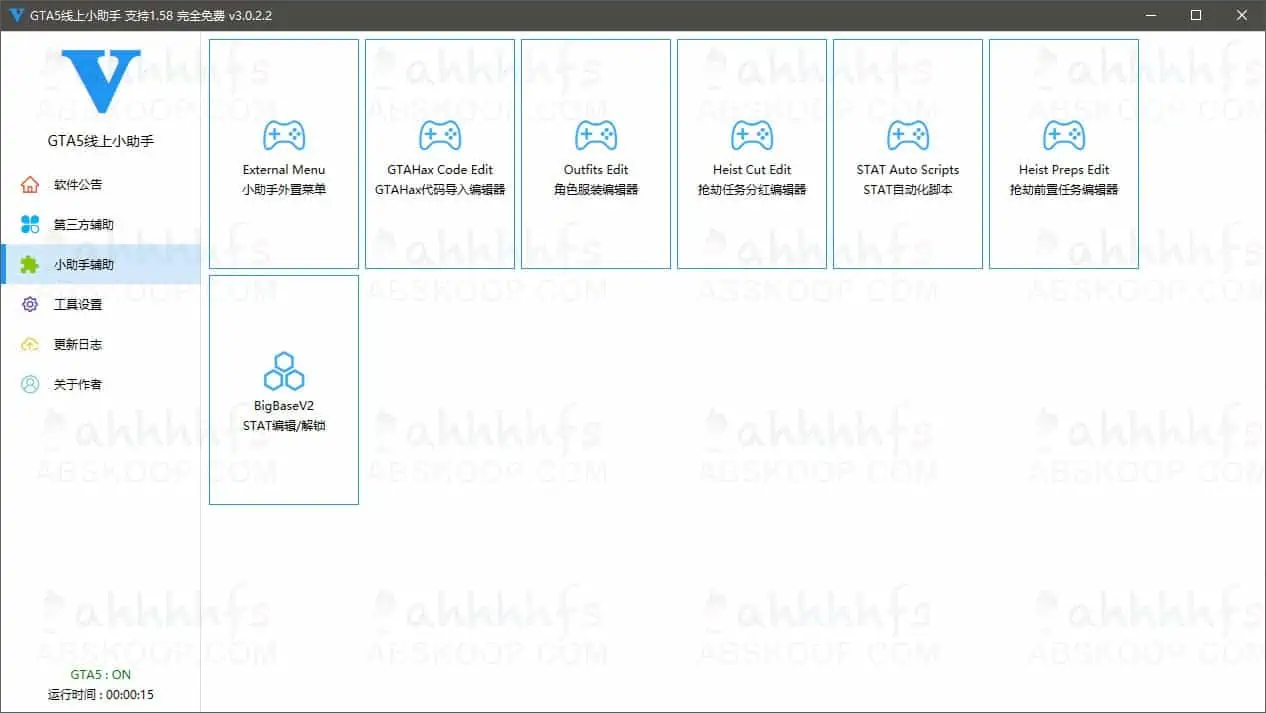Click the house icon beside 软件公告
This screenshot has width=1266, height=713.
click(30, 185)
